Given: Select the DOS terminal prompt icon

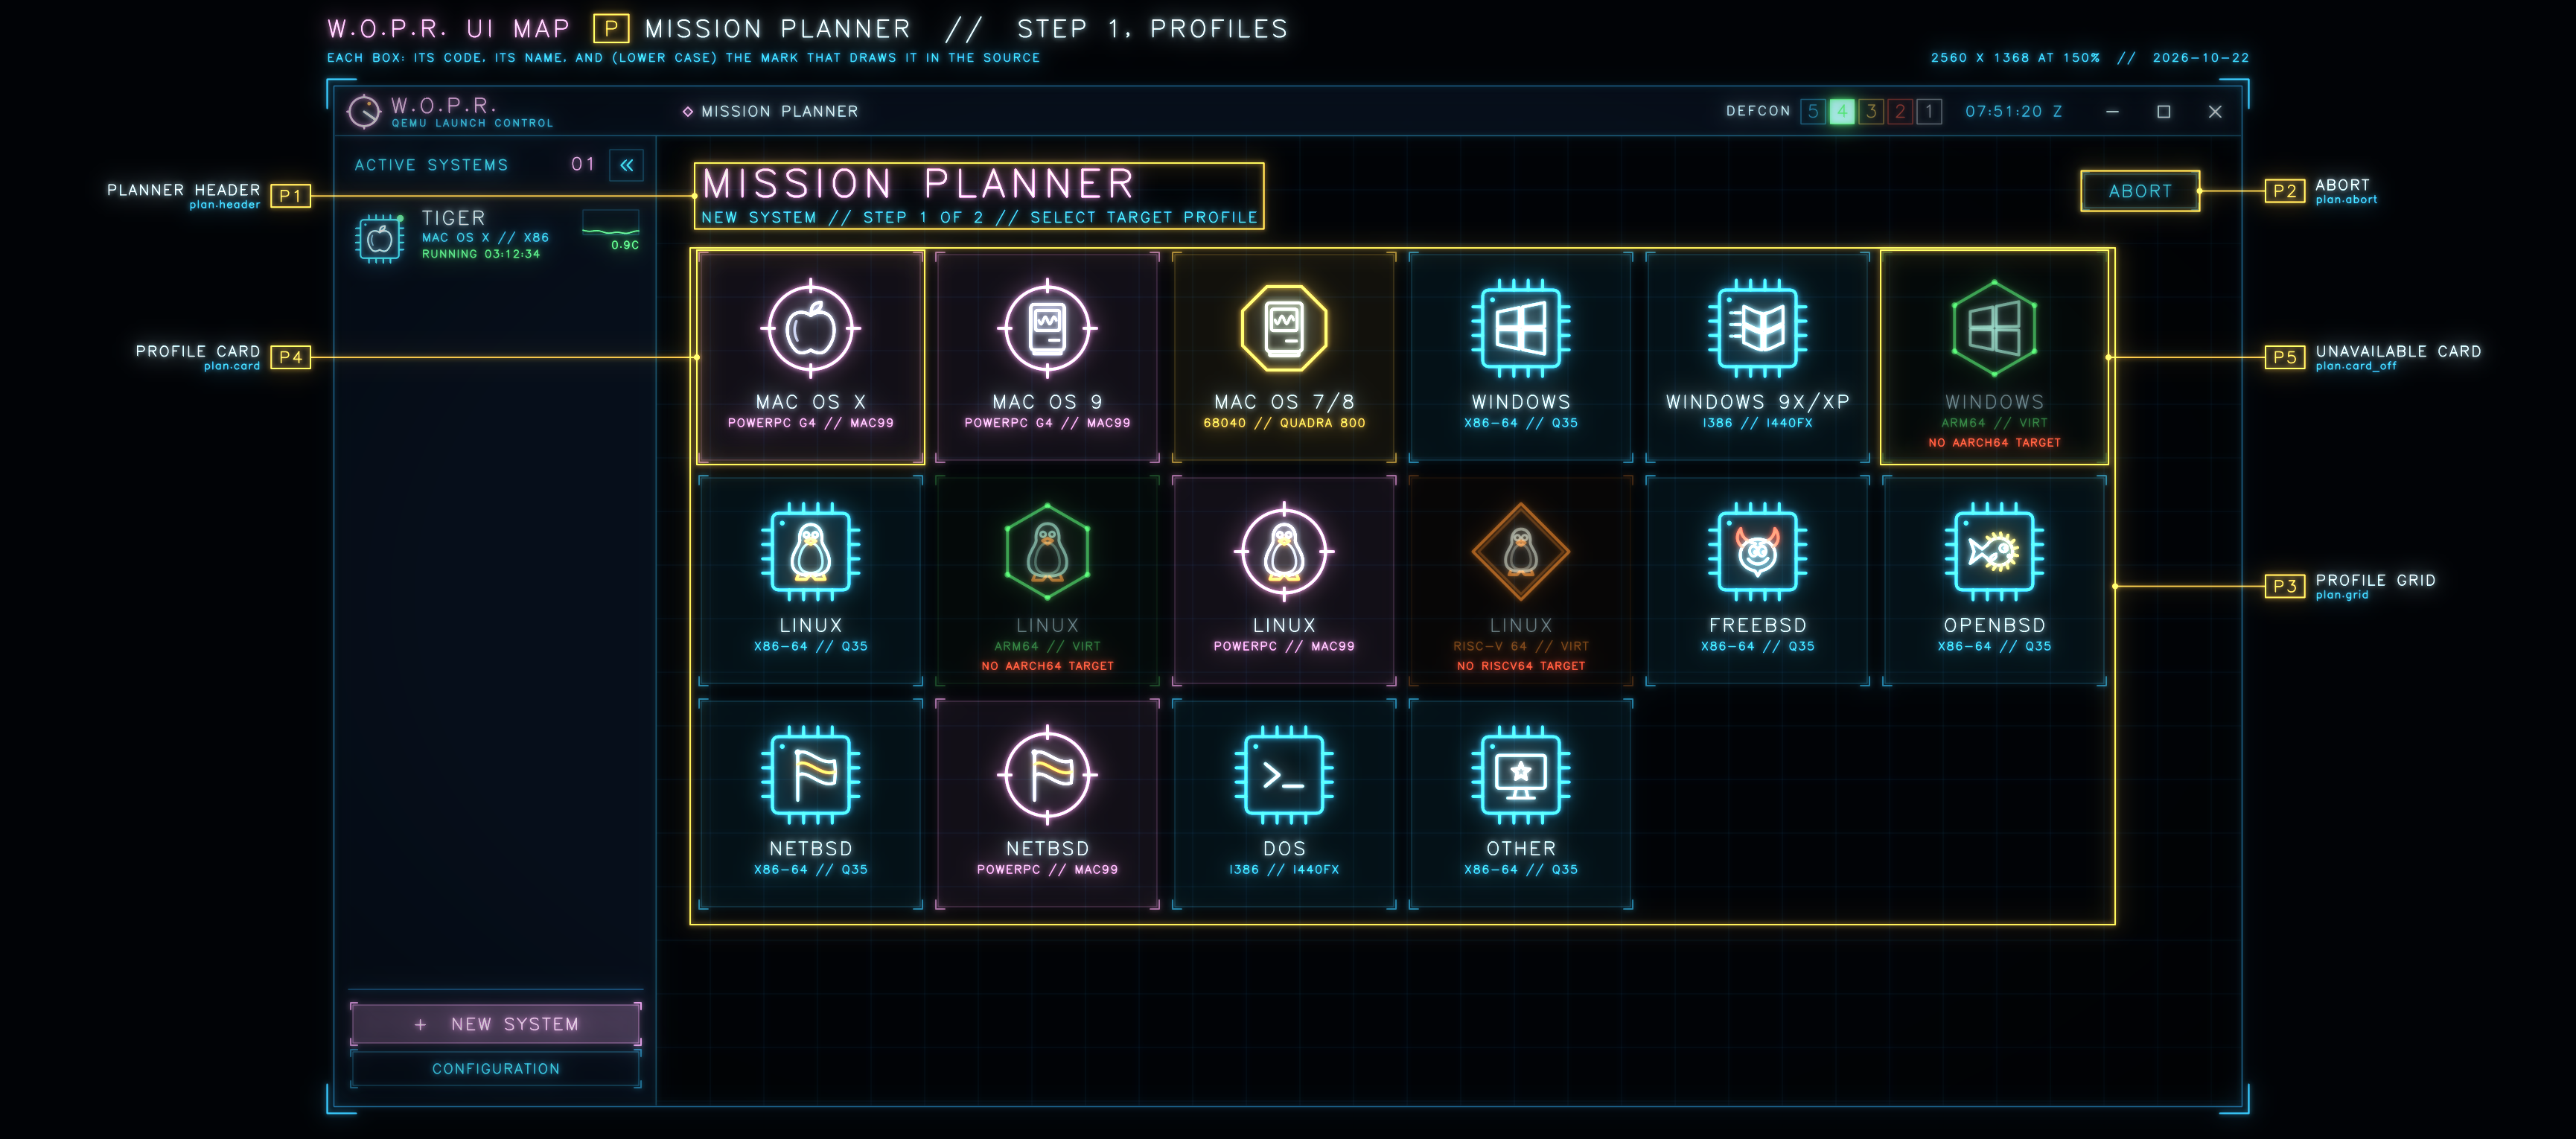Looking at the screenshot, I should [1284, 774].
